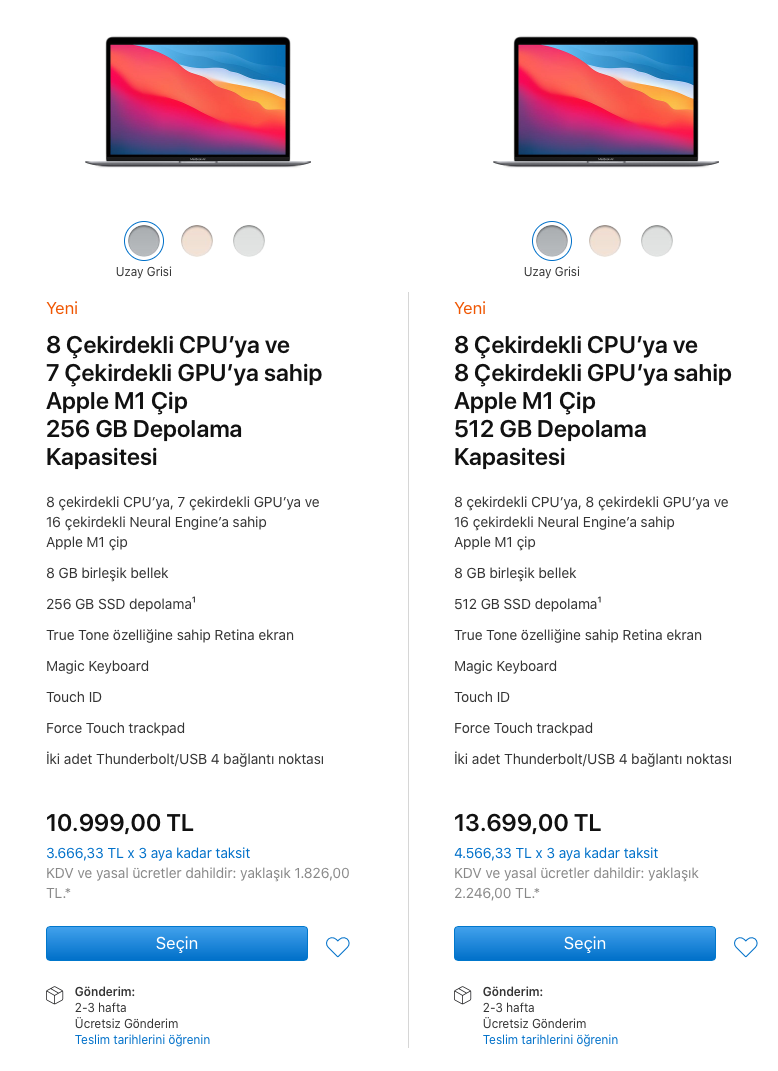Click Seçin button for 13.699,00 TL model
The width and height of the screenshot is (778, 1071).
pos(585,943)
